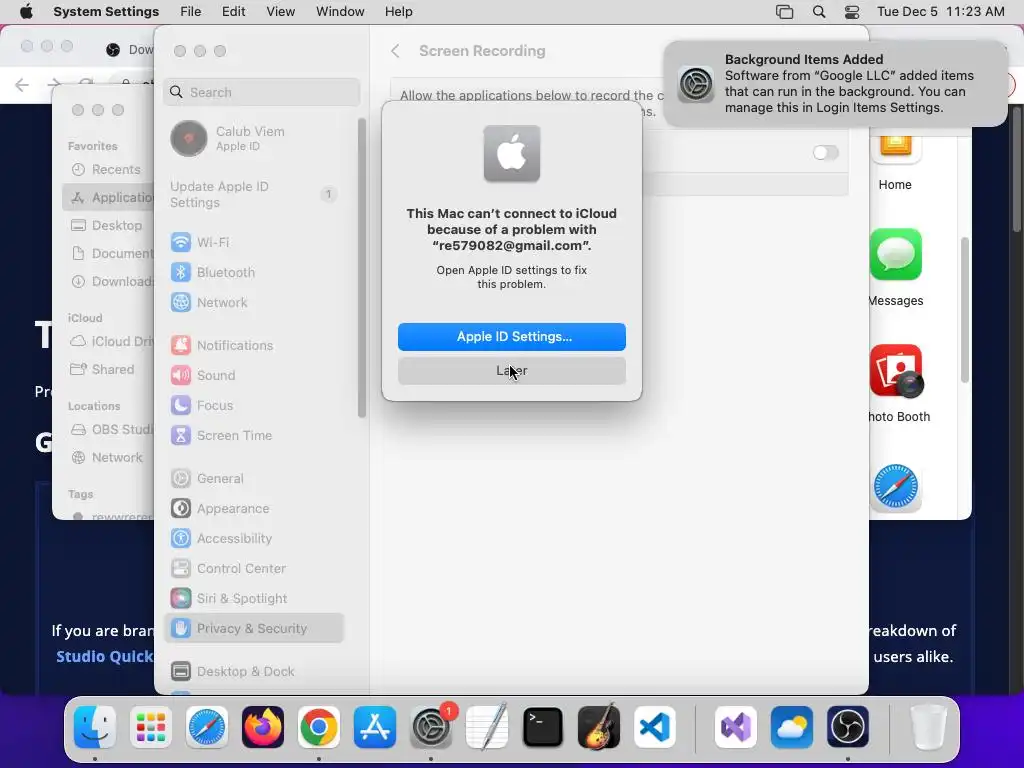The height and width of the screenshot is (768, 1024).
Task: Select Documents in Finder sidebar
Action: tap(108, 253)
